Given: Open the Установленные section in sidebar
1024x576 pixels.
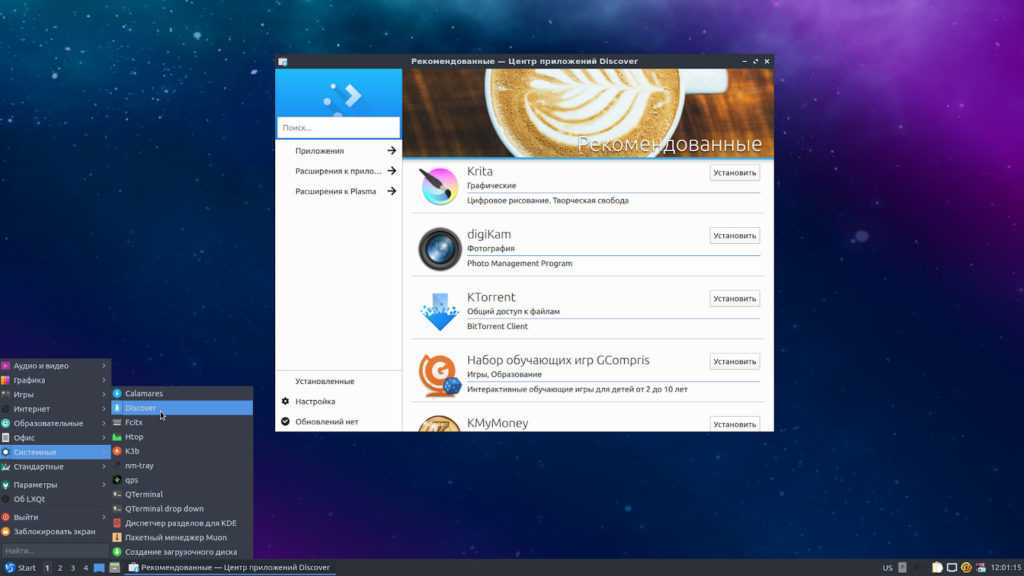Looking at the screenshot, I should point(324,381).
